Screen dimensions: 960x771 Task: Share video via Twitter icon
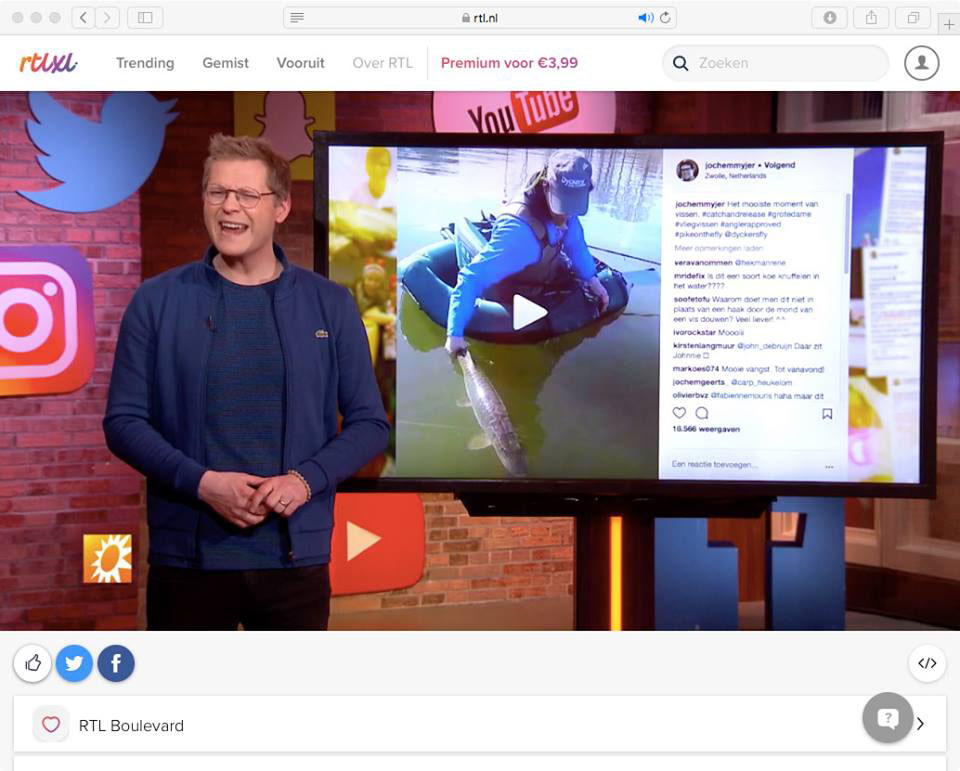pos(74,663)
